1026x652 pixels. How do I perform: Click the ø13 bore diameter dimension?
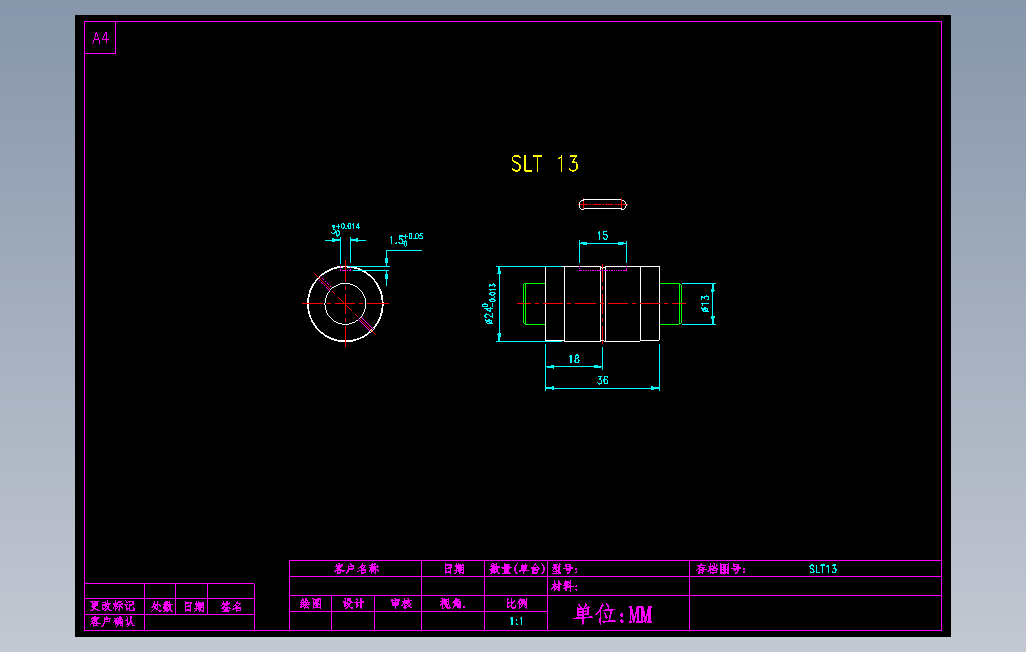[705, 304]
